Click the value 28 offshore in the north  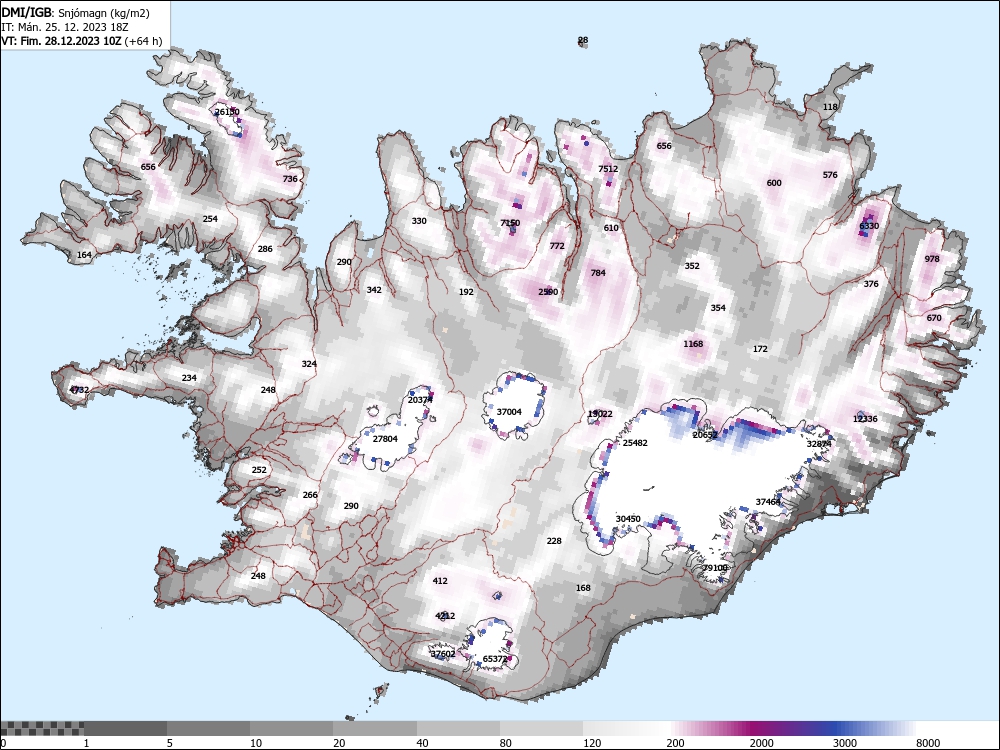pos(583,40)
